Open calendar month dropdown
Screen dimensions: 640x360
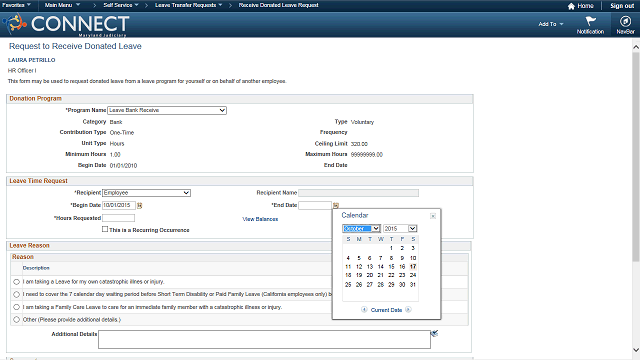(362, 229)
